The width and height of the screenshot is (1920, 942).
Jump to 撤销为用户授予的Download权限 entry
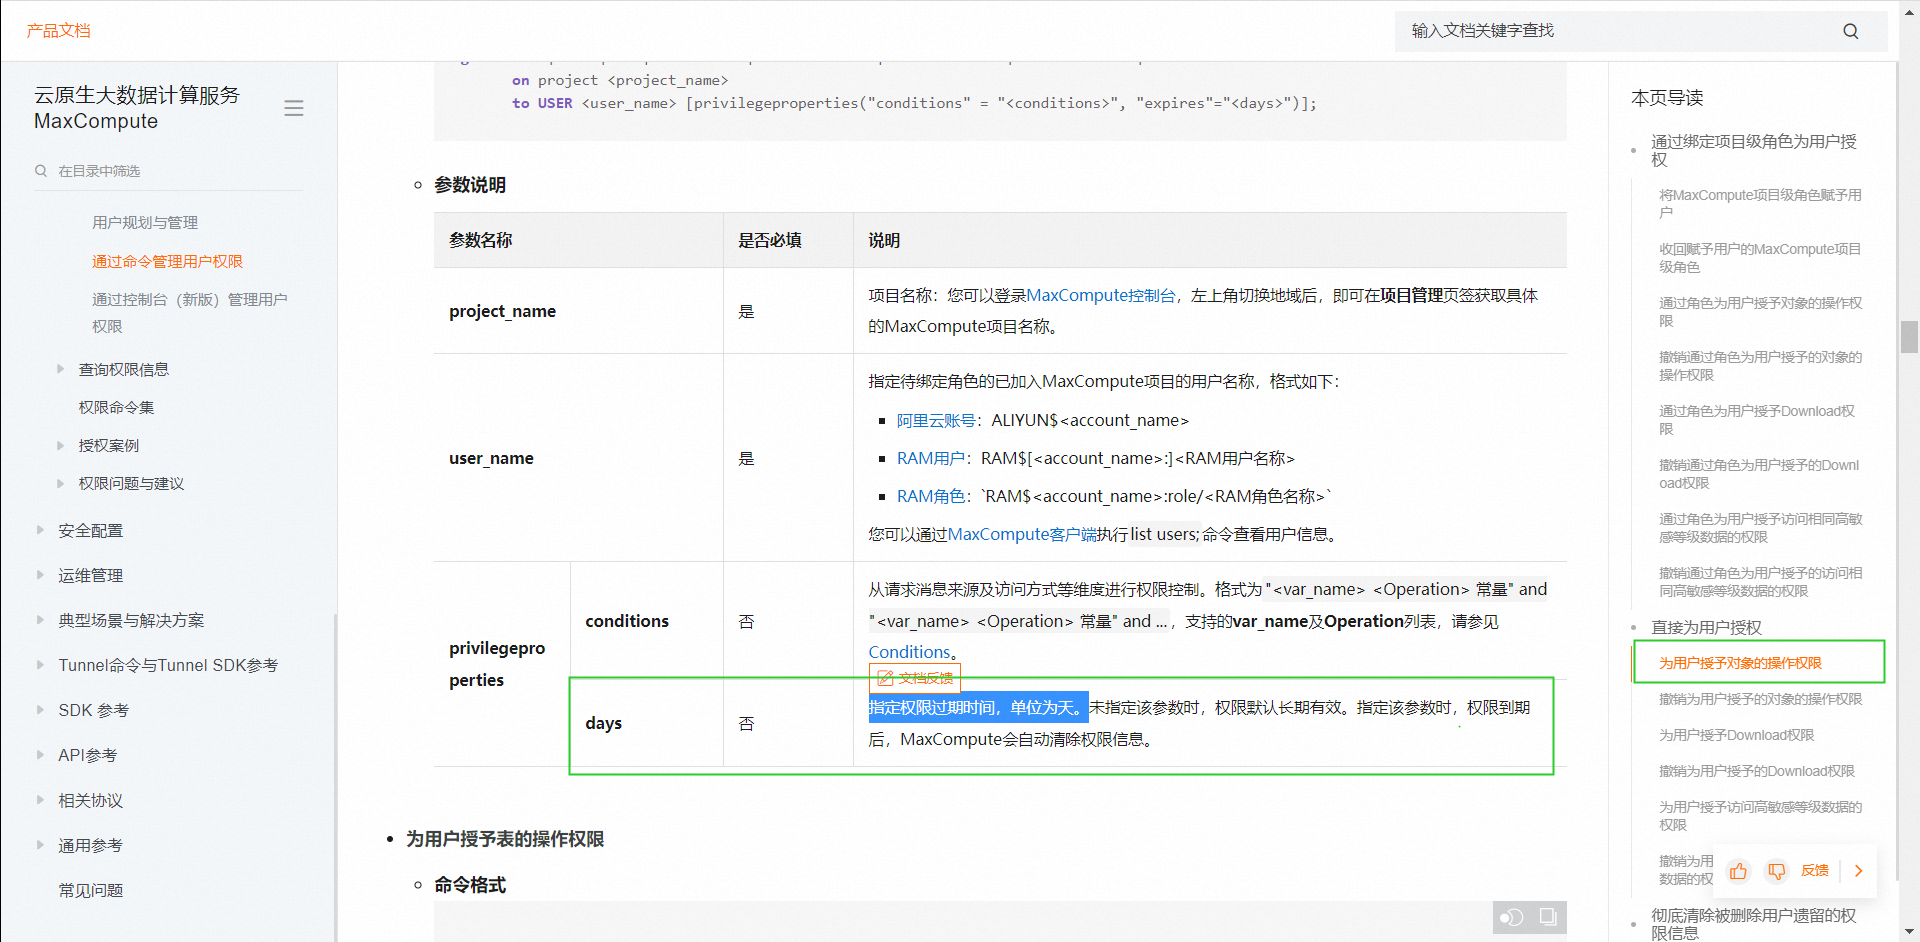click(x=1756, y=771)
